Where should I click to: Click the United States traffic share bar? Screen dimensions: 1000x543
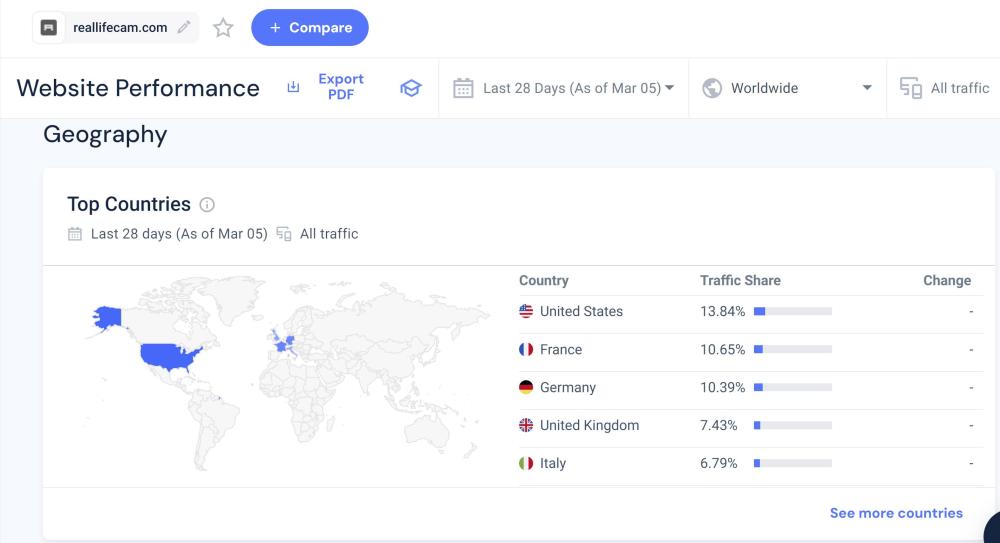[792, 311]
